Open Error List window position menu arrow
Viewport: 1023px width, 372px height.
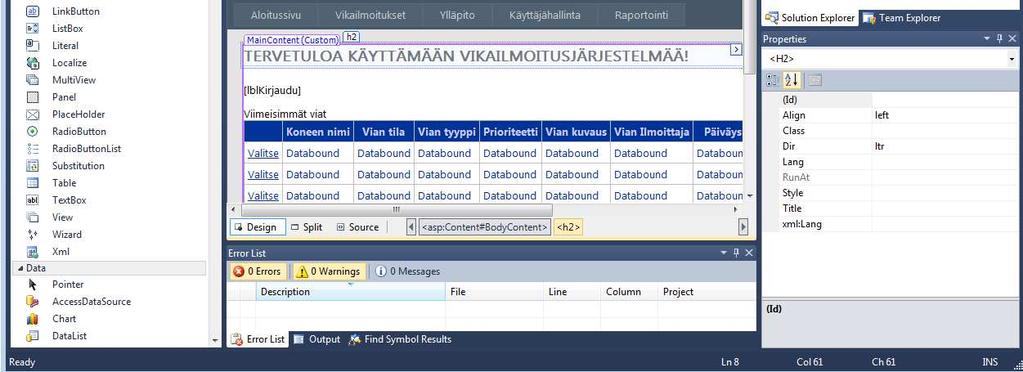pos(724,253)
